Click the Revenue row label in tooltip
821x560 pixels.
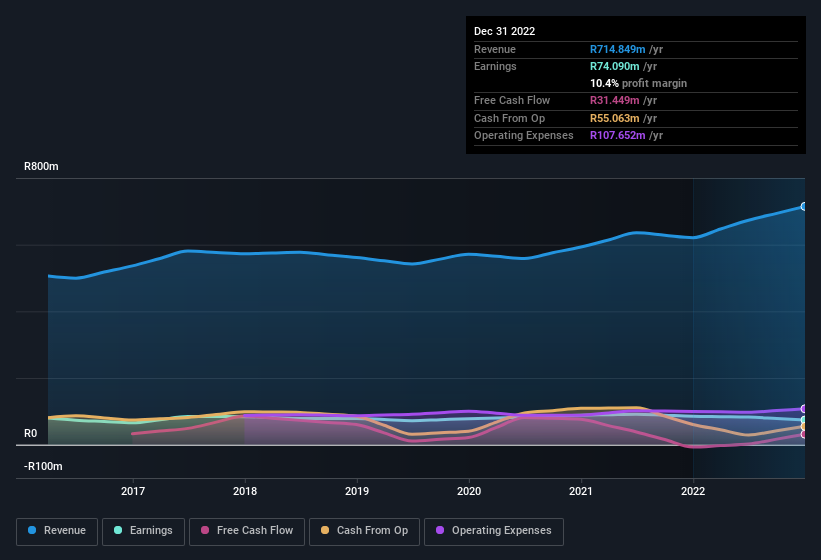coord(495,49)
